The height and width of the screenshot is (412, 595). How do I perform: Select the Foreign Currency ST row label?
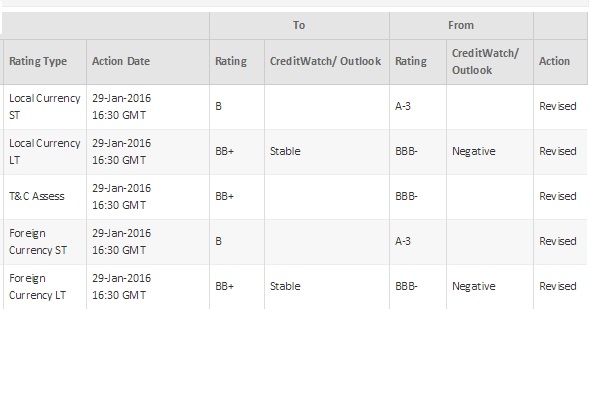(x=38, y=242)
